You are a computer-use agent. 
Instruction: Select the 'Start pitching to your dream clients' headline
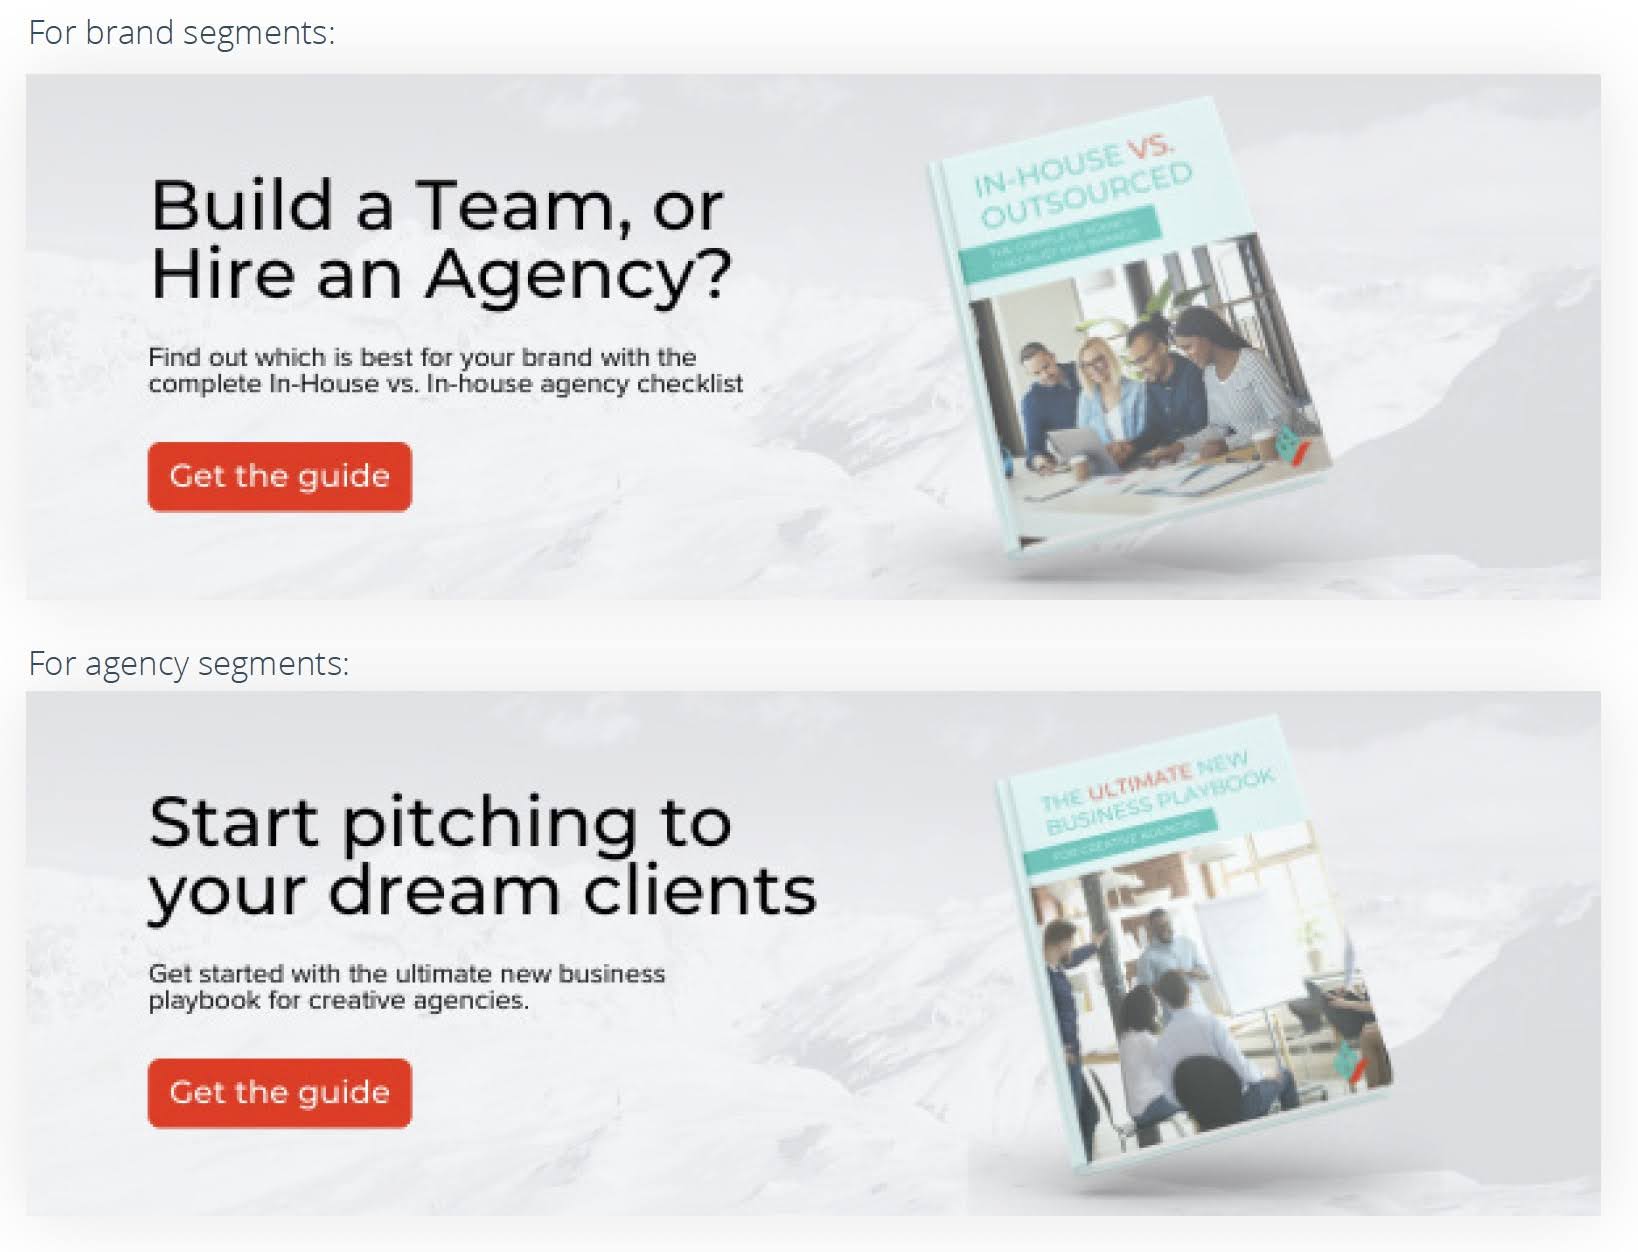click(482, 856)
